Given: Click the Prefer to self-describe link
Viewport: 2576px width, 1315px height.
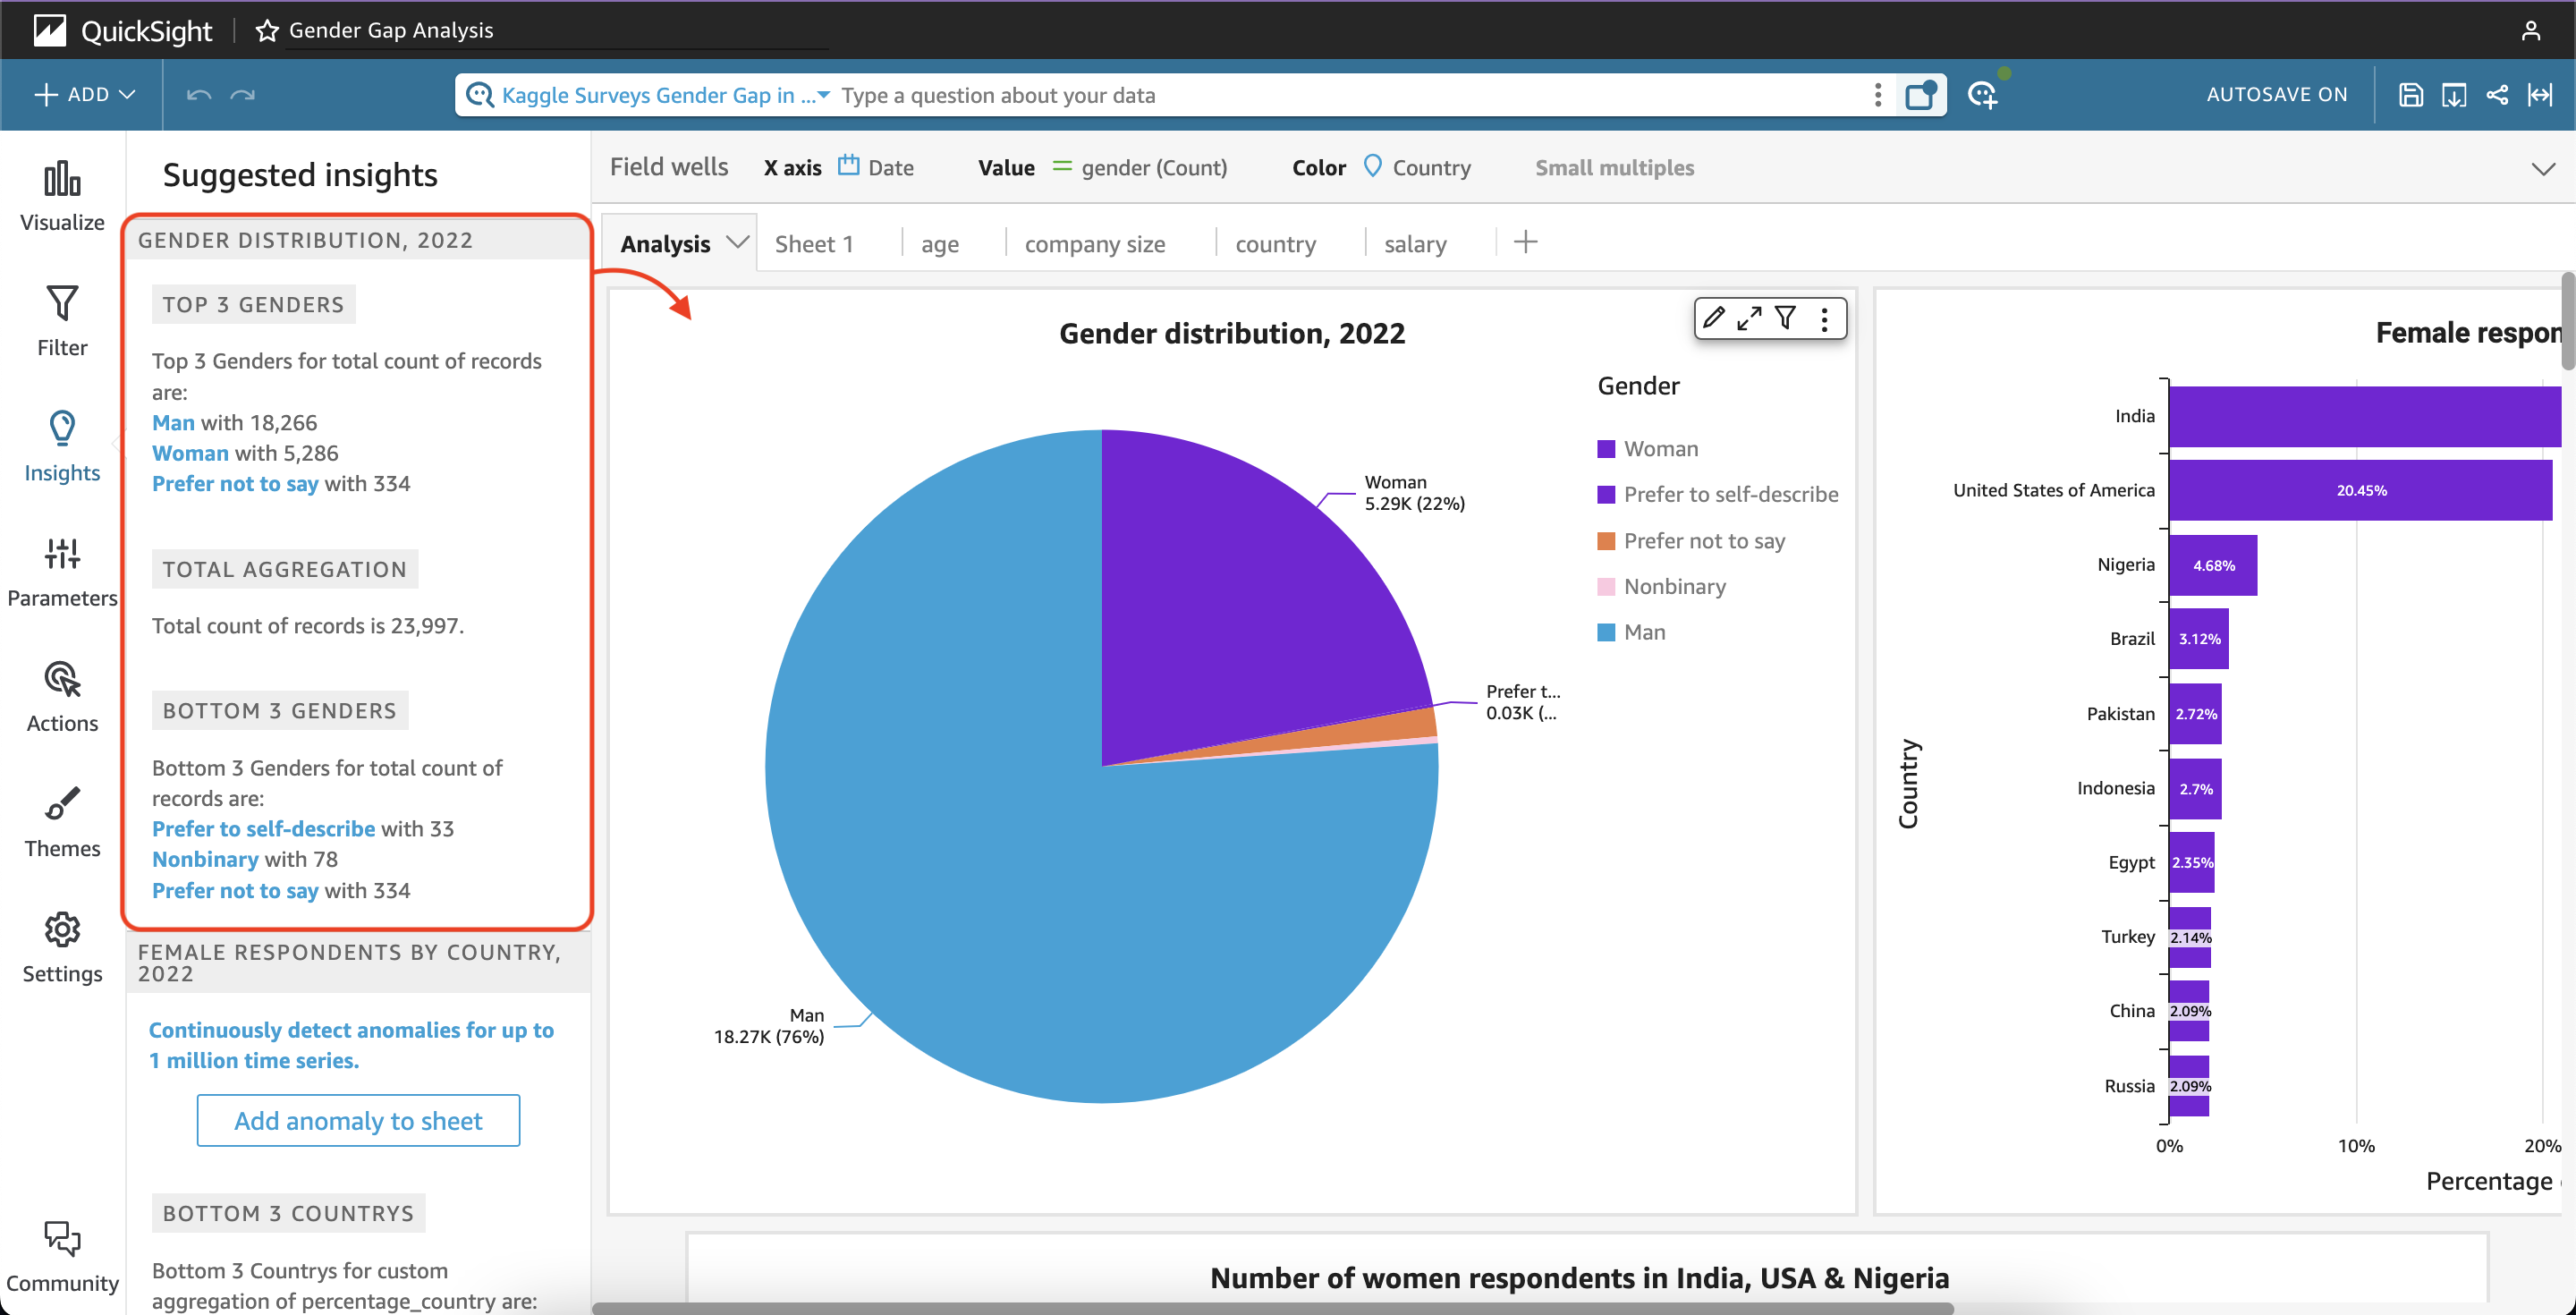Looking at the screenshot, I should tap(263, 829).
